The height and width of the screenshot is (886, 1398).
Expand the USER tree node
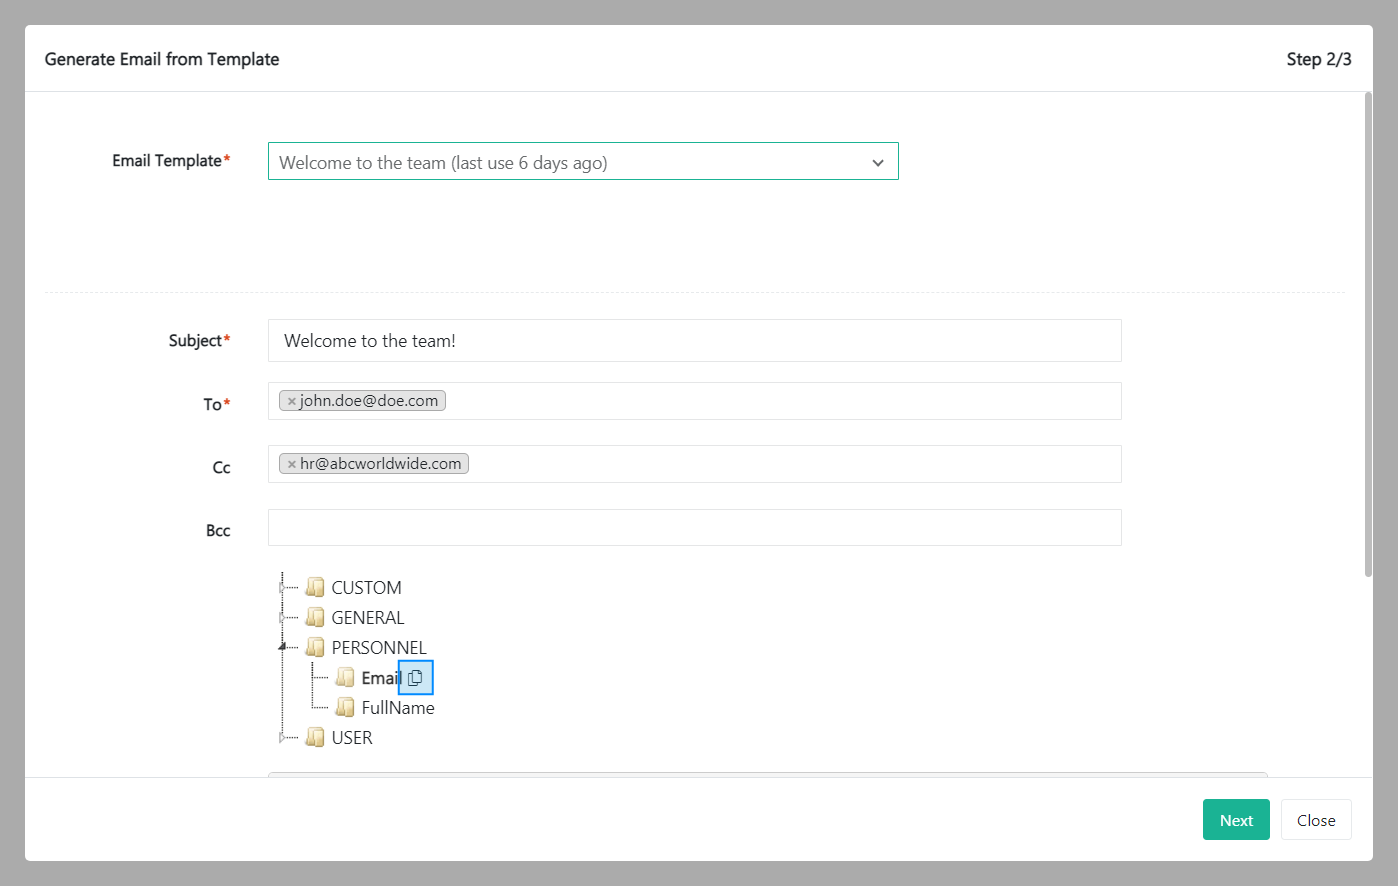click(283, 738)
